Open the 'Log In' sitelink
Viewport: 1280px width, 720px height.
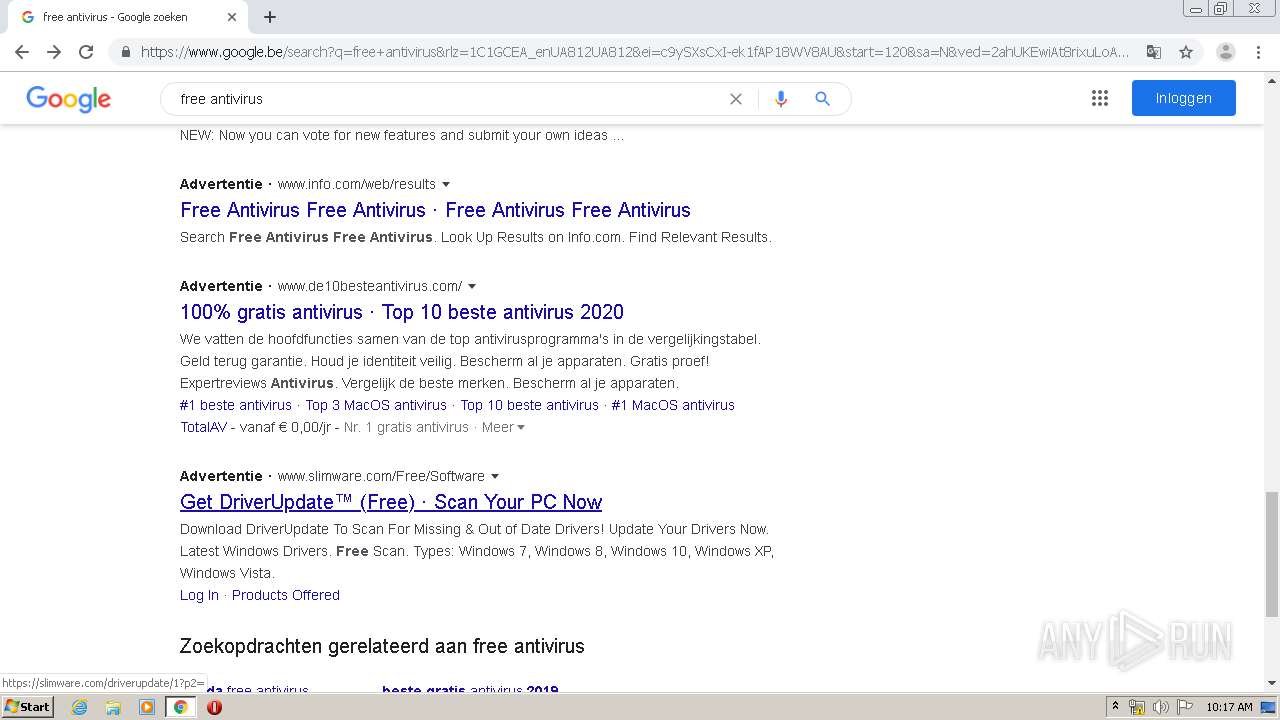(x=199, y=595)
